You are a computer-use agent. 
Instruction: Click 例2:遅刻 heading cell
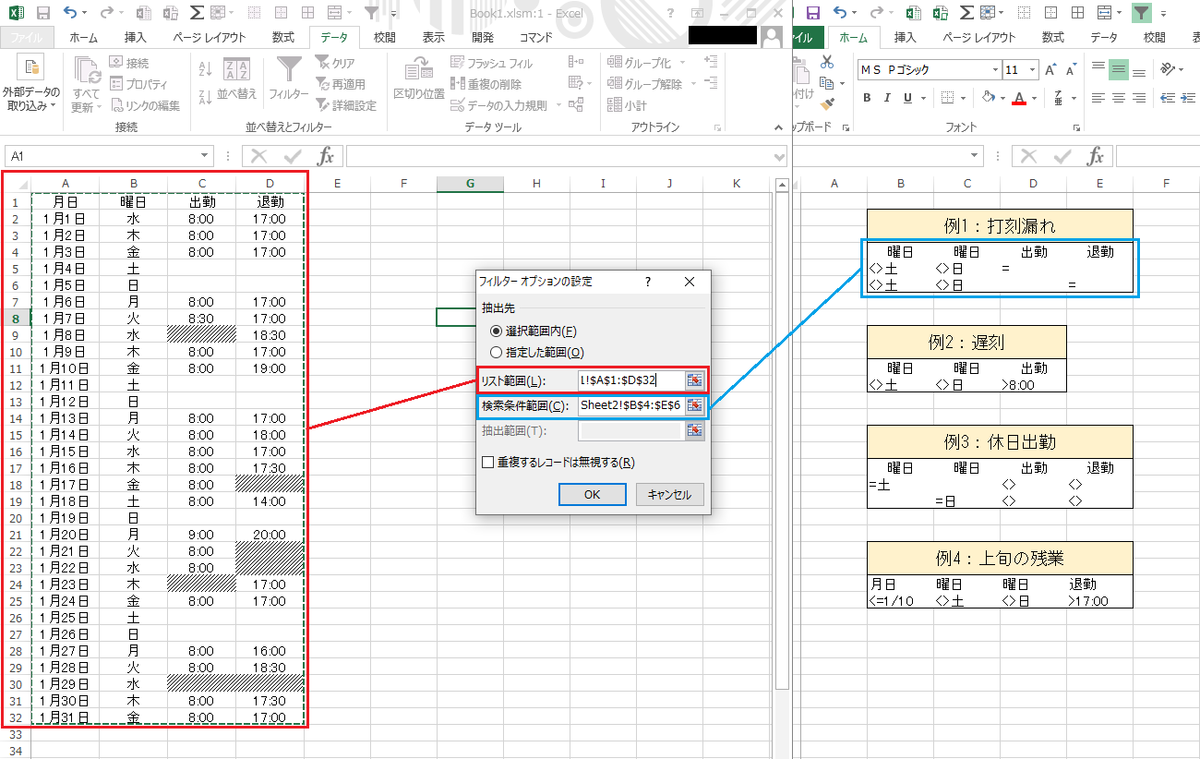tap(966, 342)
